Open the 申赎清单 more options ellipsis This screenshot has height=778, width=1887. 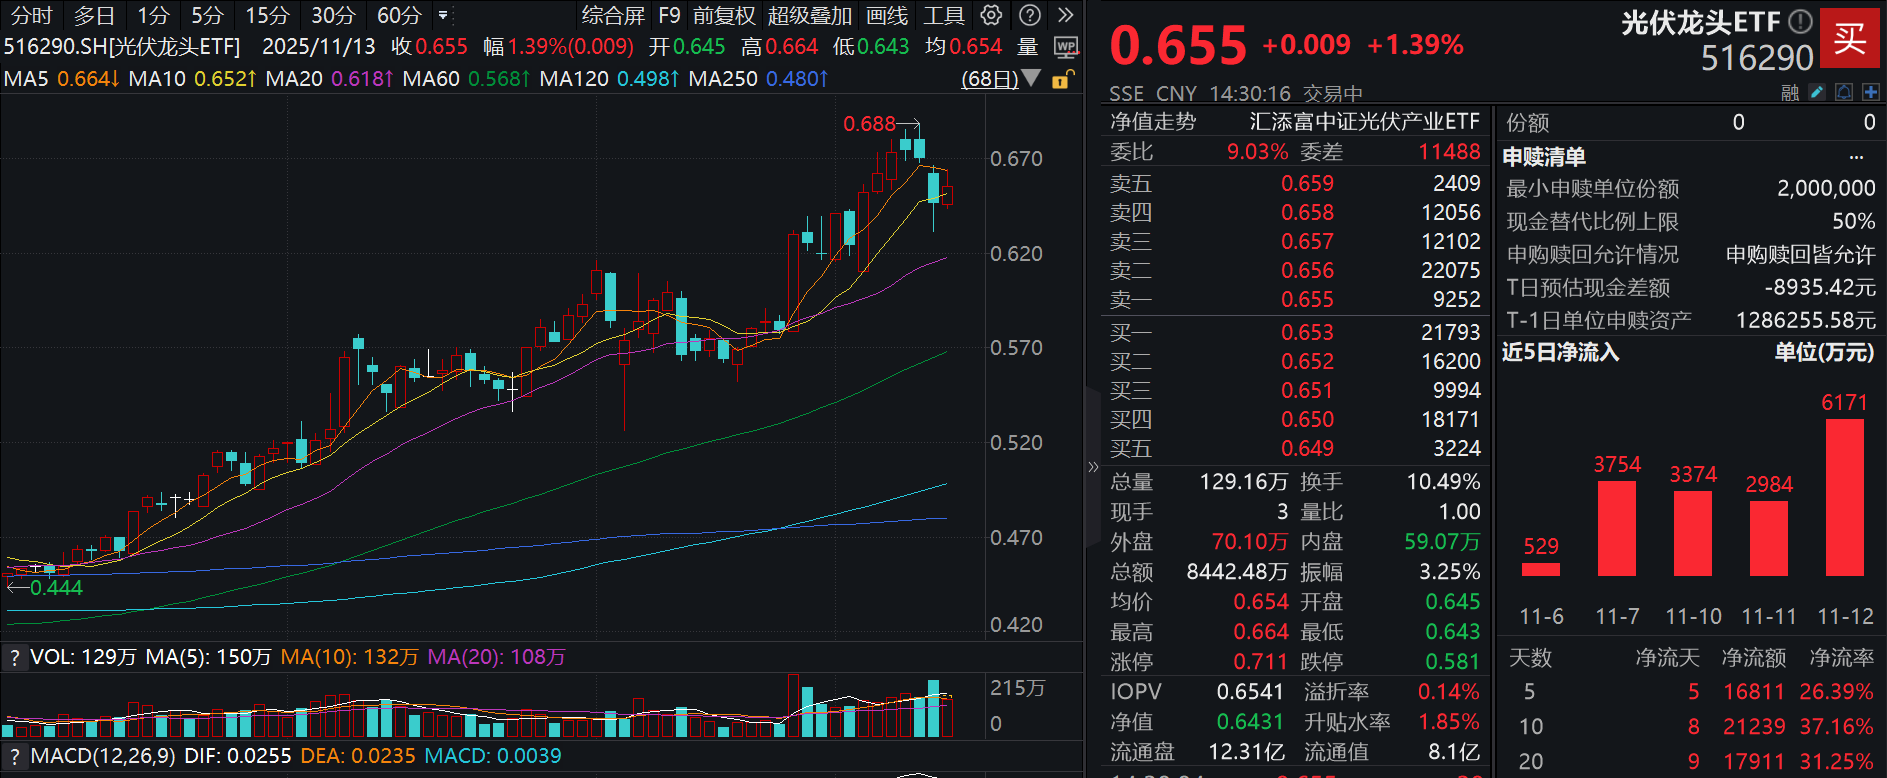coord(1856,157)
